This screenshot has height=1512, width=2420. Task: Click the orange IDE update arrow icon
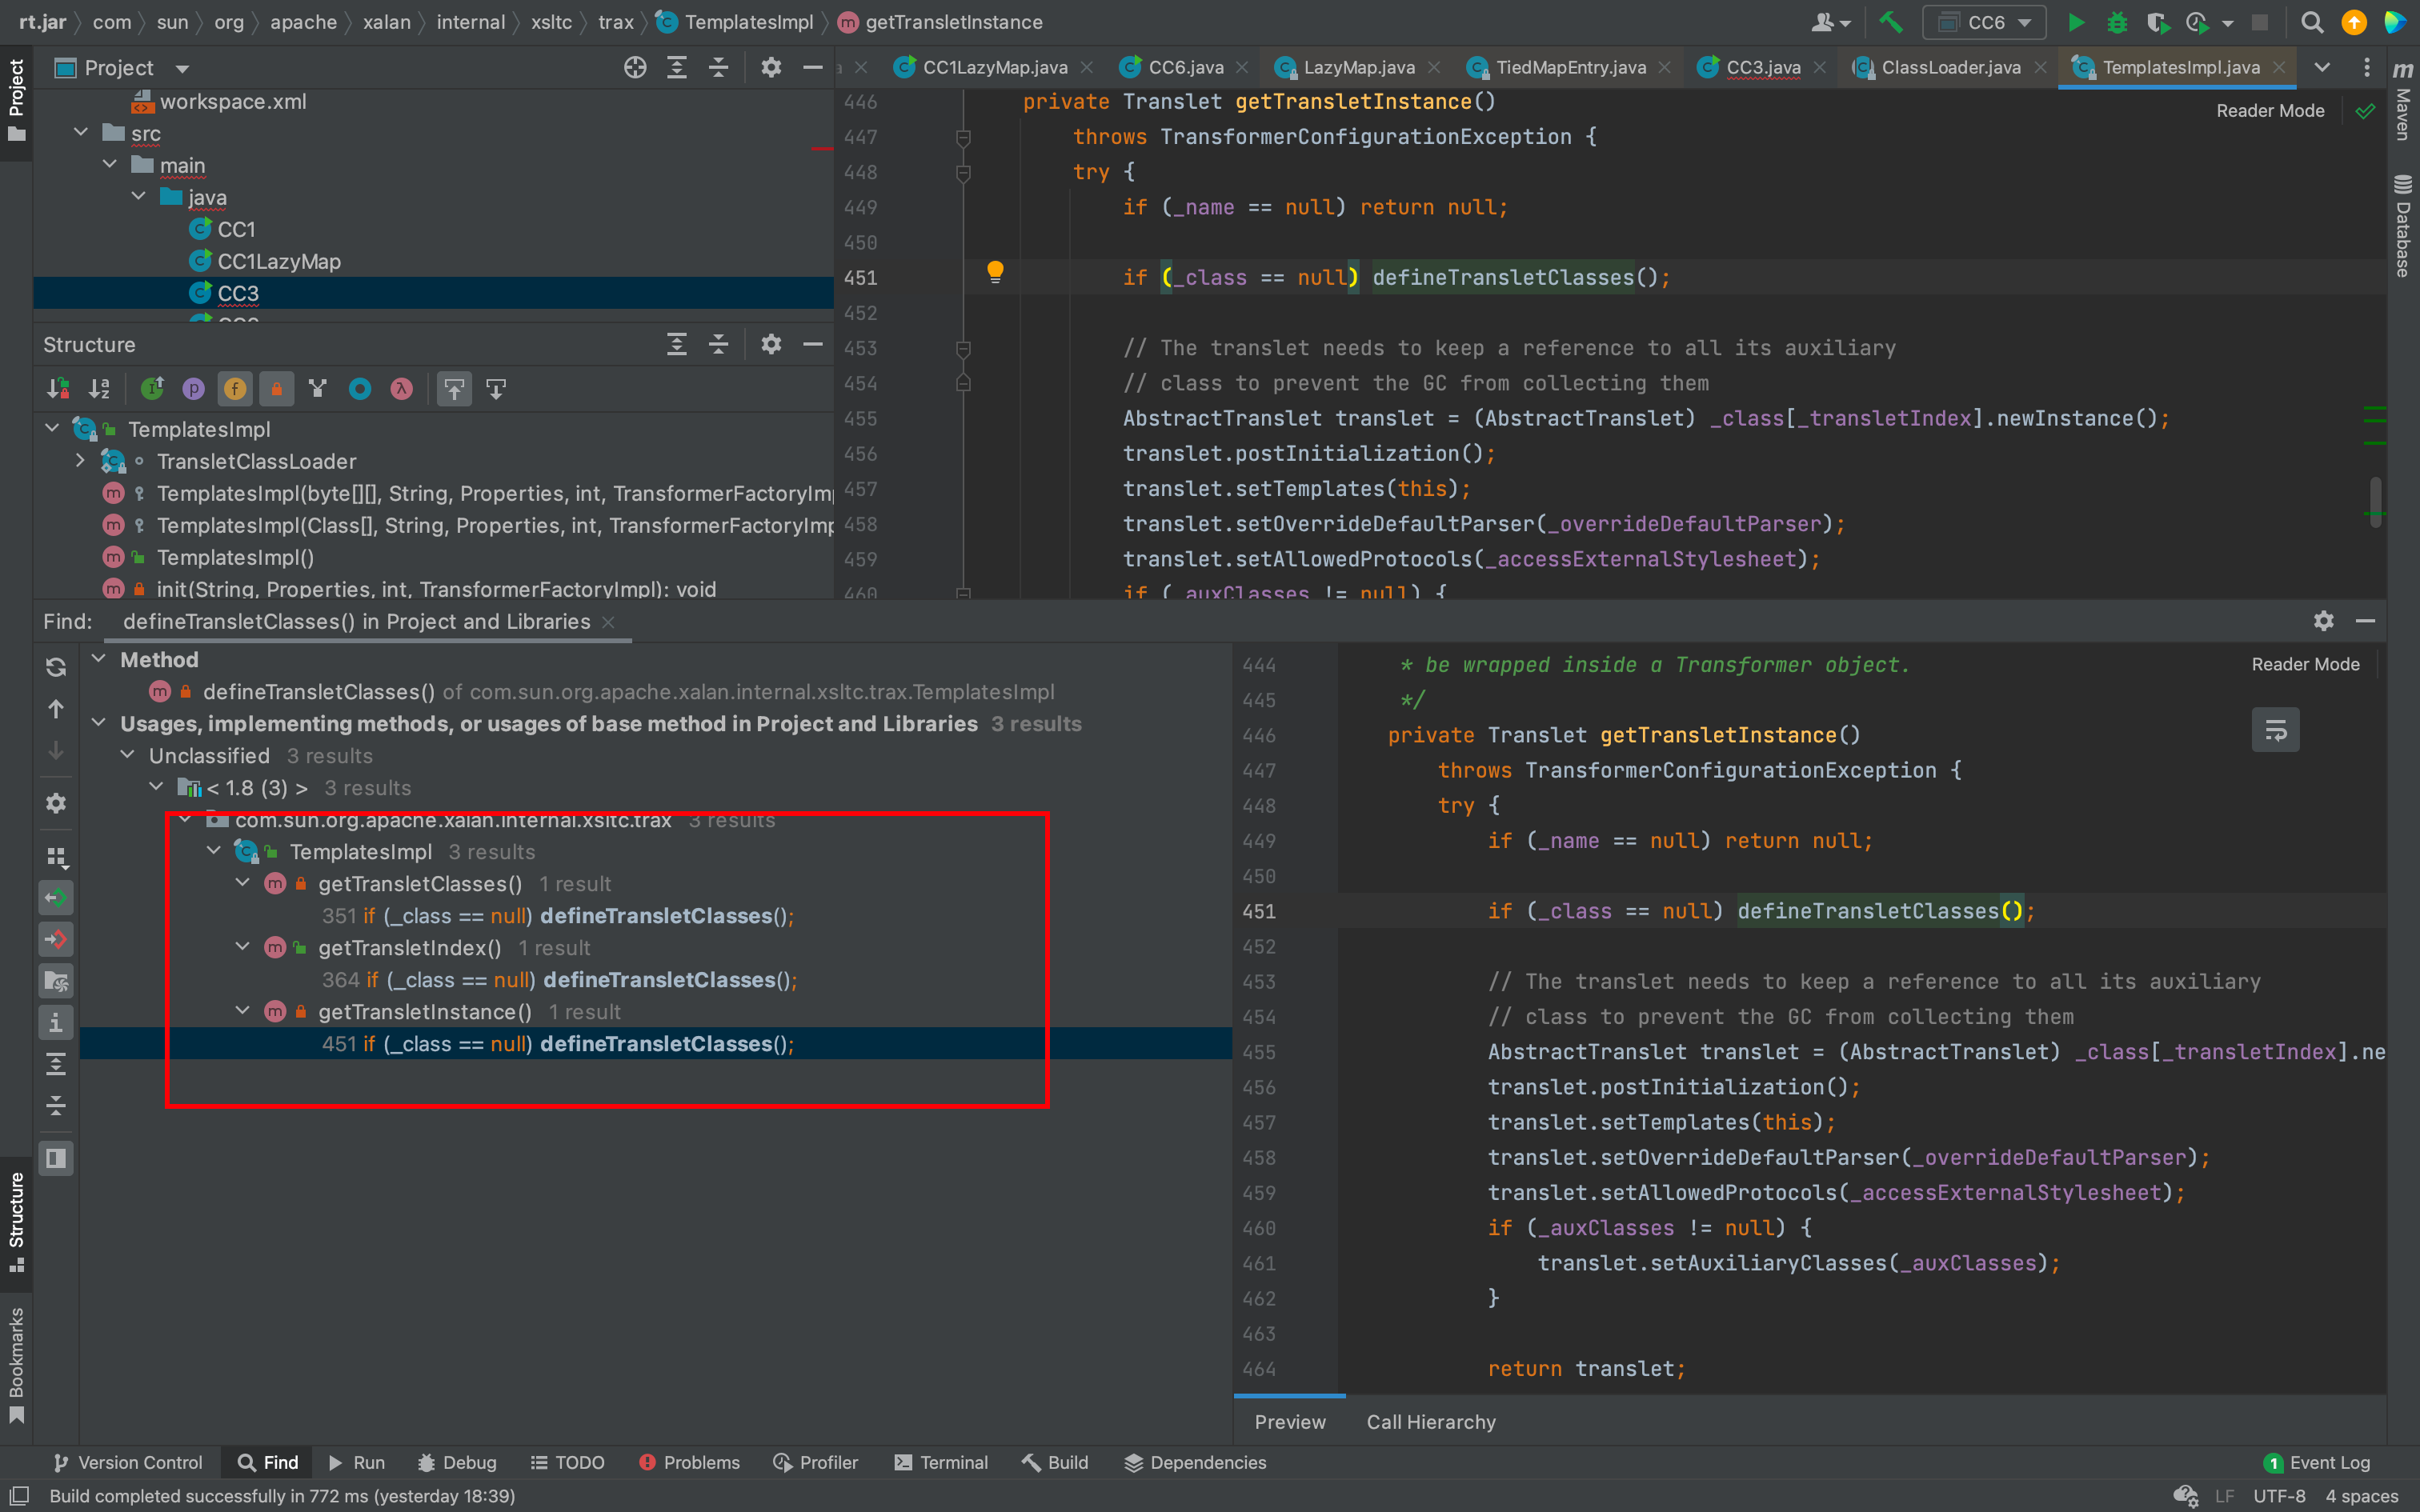[x=2354, y=22]
